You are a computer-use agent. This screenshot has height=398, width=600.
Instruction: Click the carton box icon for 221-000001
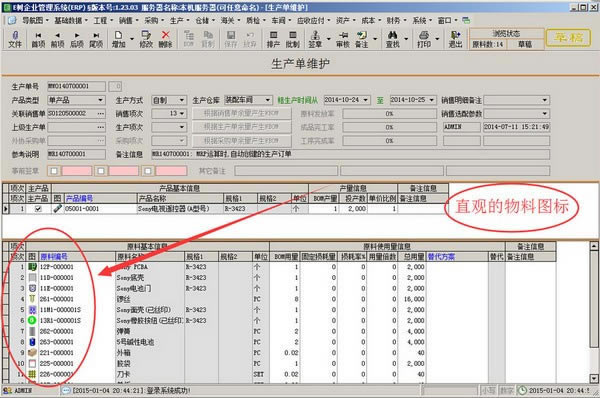[32, 352]
